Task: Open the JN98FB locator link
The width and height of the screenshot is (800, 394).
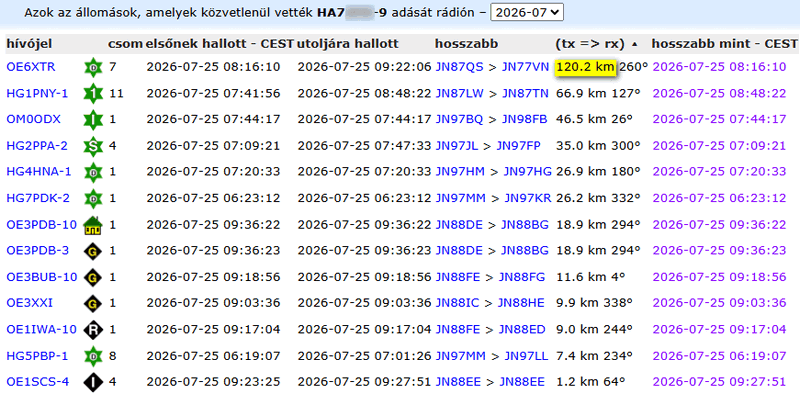Action: pyautogui.click(x=524, y=119)
